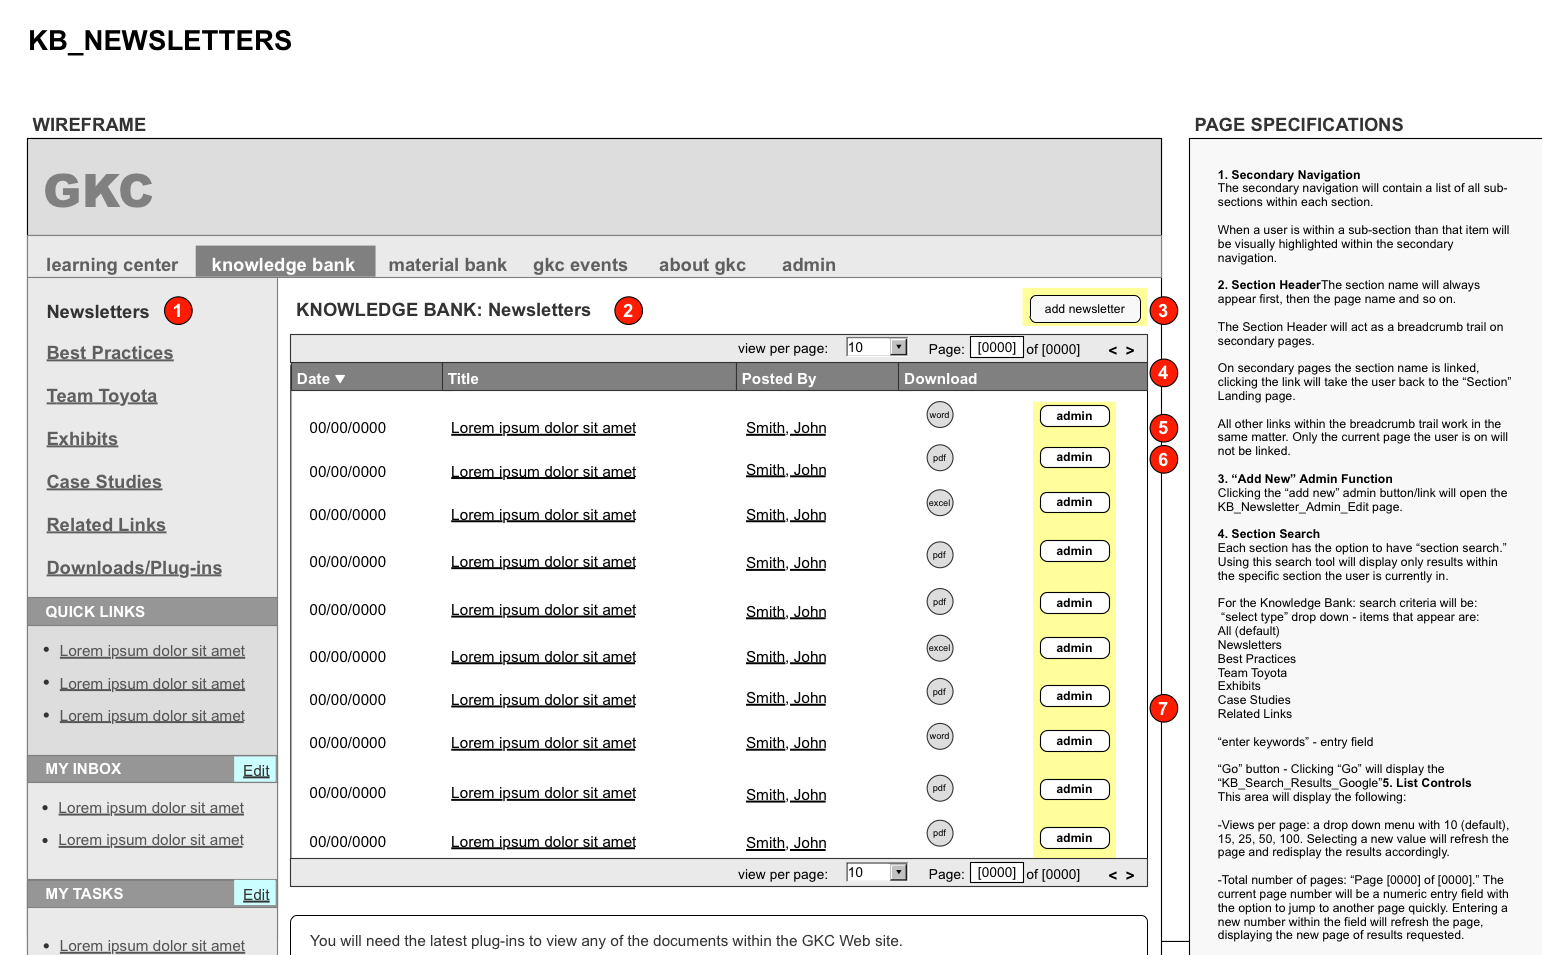Download the Excel file in the third table row
The height and width of the screenshot is (955, 1542).
click(939, 503)
